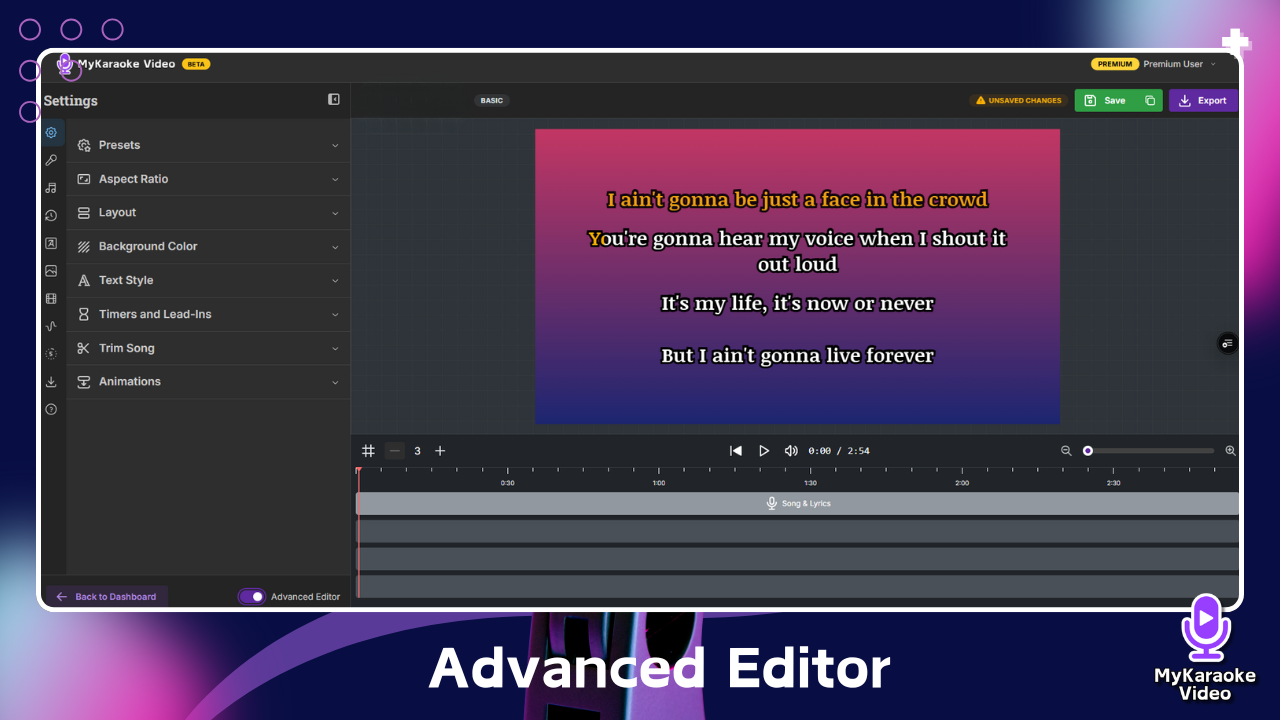Open the film strip tab in sidebar

click(x=51, y=298)
